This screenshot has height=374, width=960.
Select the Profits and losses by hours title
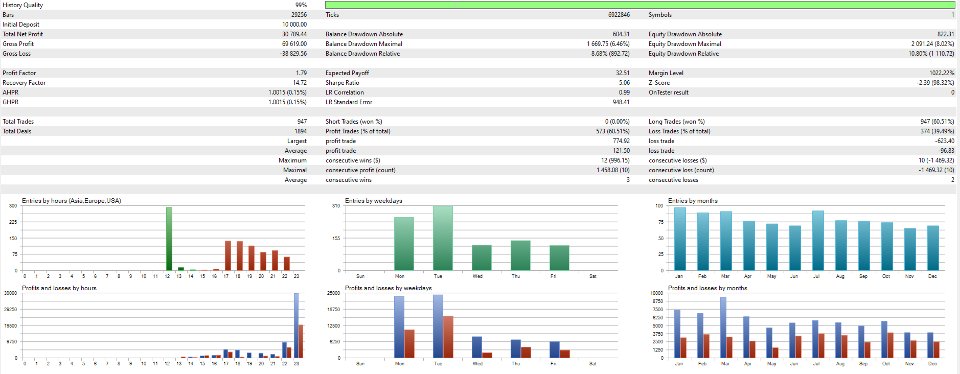pos(56,288)
